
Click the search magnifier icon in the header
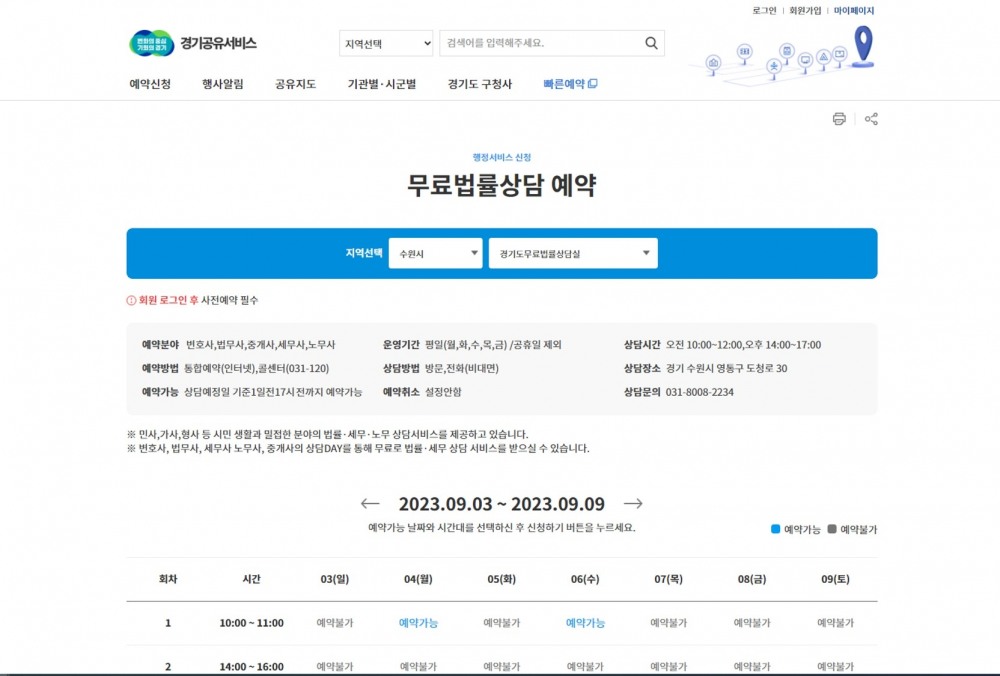pyautogui.click(x=649, y=43)
